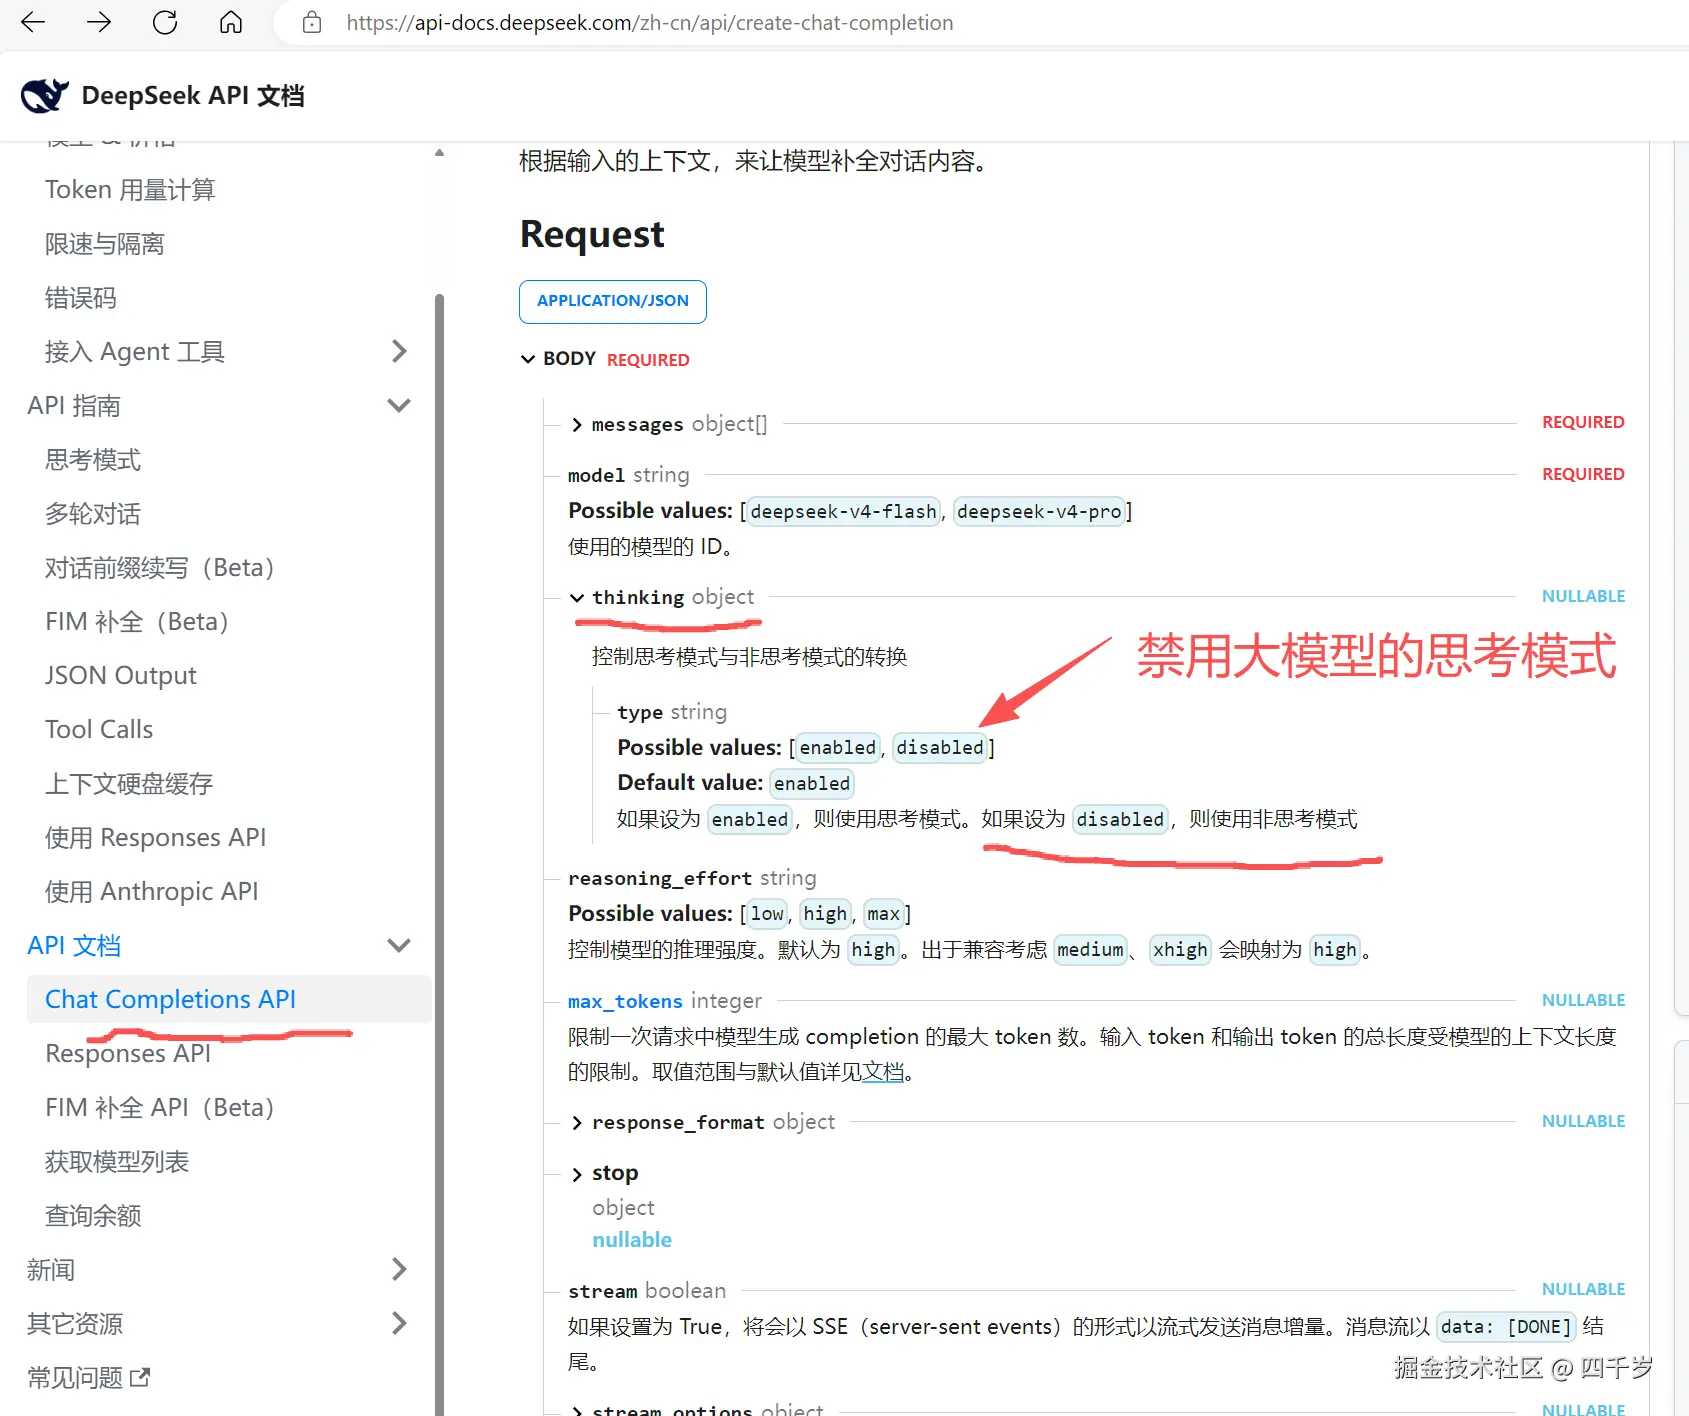Click the browser back arrow
This screenshot has width=1689, height=1416.
pos(33,22)
